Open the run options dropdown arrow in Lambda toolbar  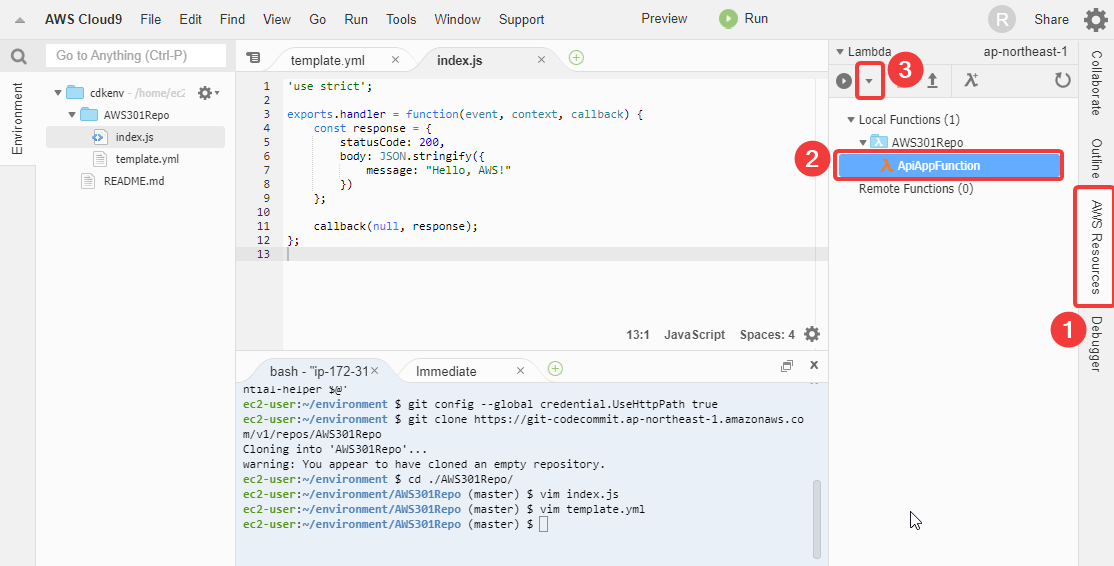(x=869, y=81)
